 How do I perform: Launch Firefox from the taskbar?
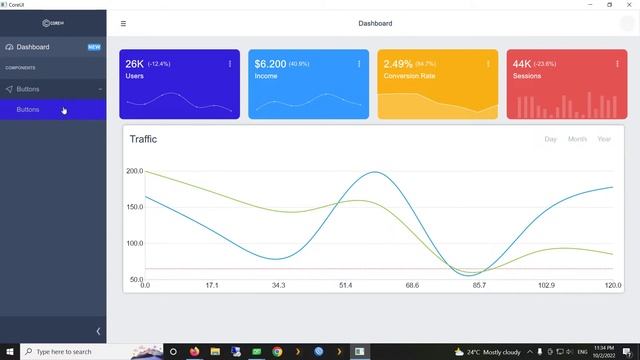[x=194, y=351]
